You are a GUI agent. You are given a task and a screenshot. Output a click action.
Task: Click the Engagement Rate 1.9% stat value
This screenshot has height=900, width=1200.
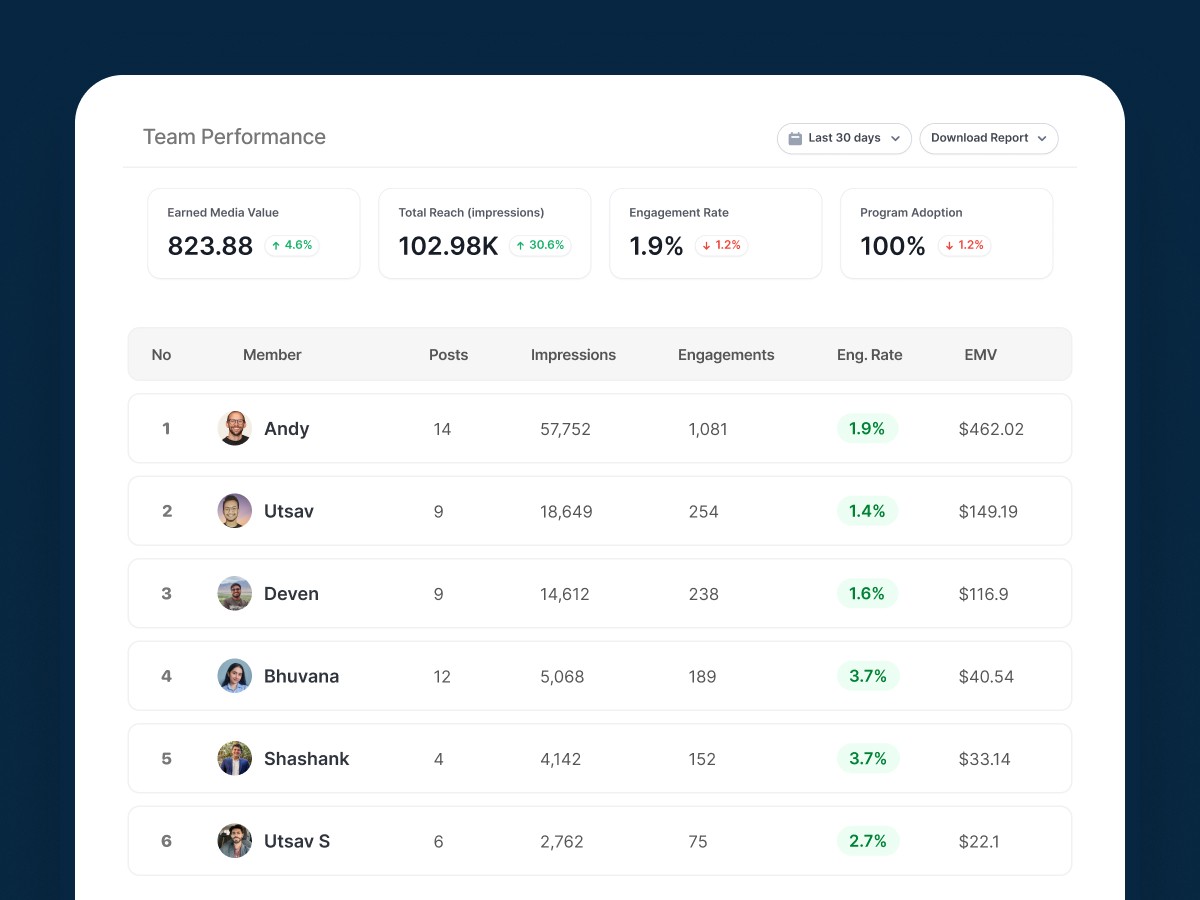point(655,245)
